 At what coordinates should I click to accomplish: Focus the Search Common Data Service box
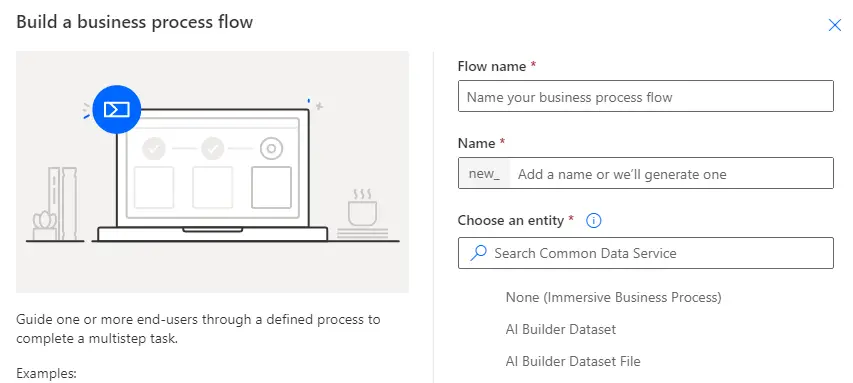coord(646,253)
